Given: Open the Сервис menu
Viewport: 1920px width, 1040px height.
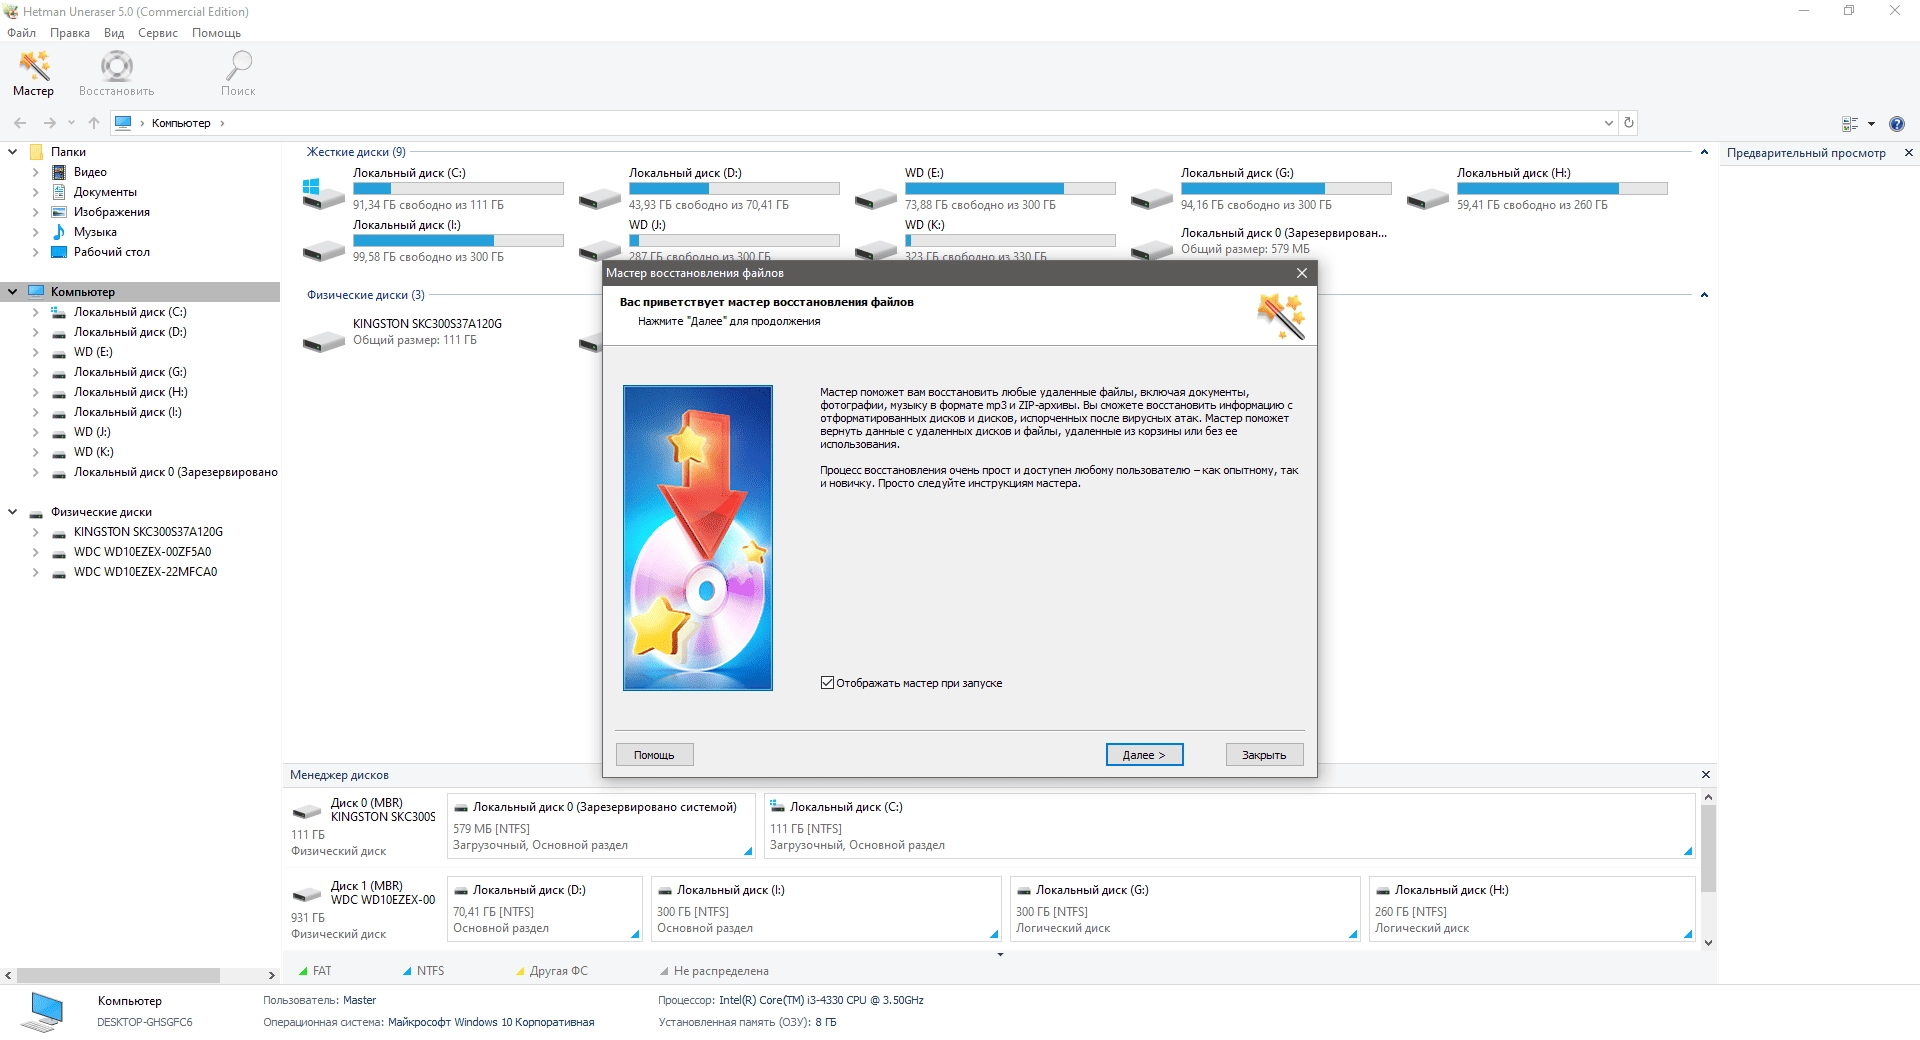Looking at the screenshot, I should 158,33.
